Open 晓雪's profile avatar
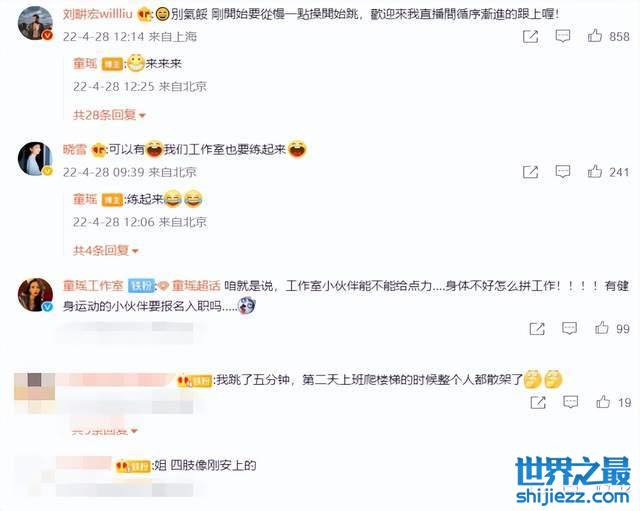 coord(35,159)
